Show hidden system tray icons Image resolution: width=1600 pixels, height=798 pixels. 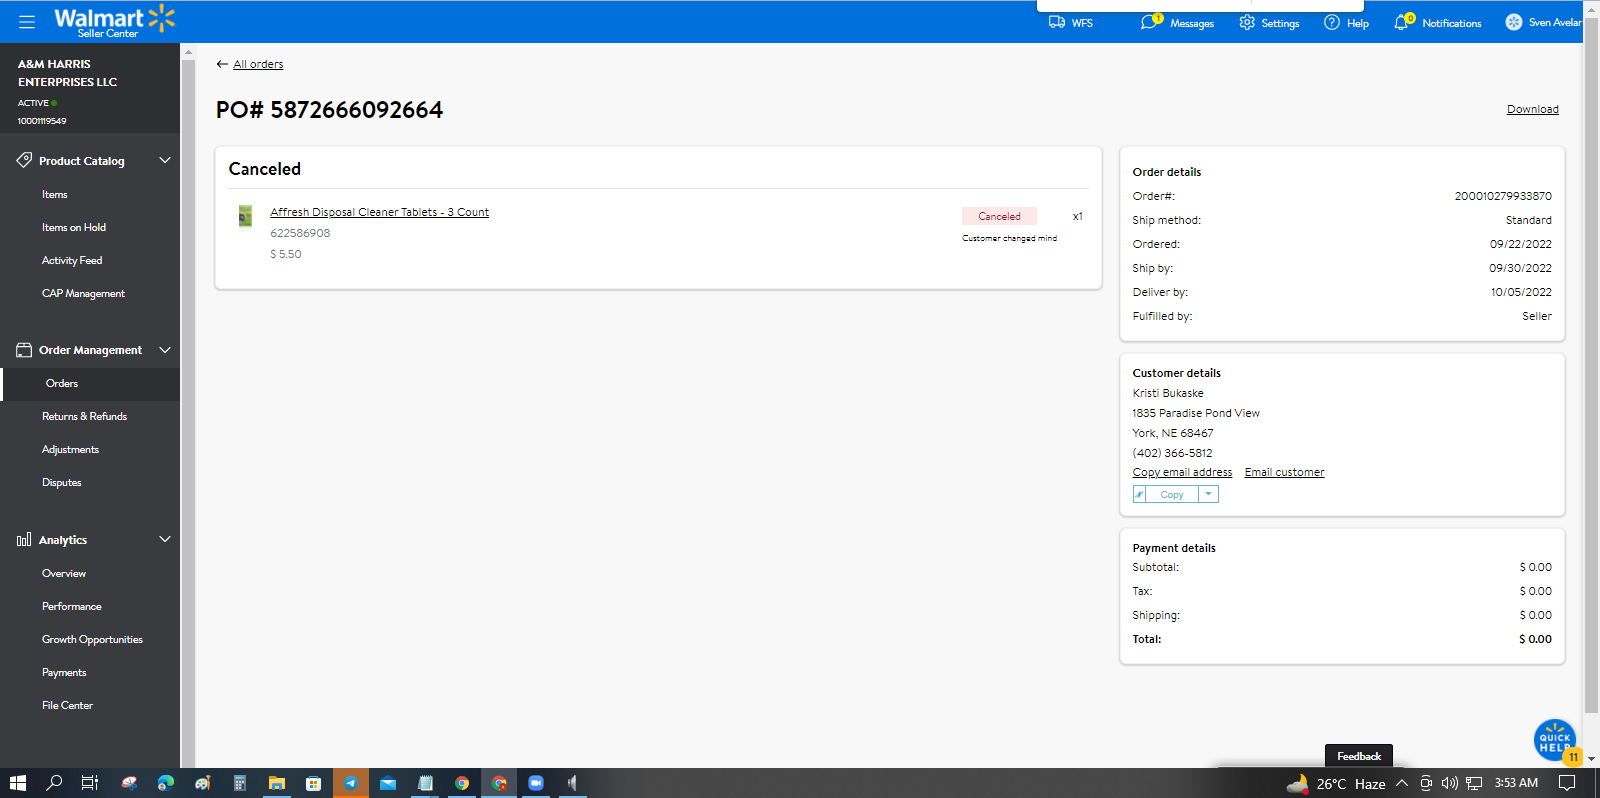pyautogui.click(x=1402, y=783)
